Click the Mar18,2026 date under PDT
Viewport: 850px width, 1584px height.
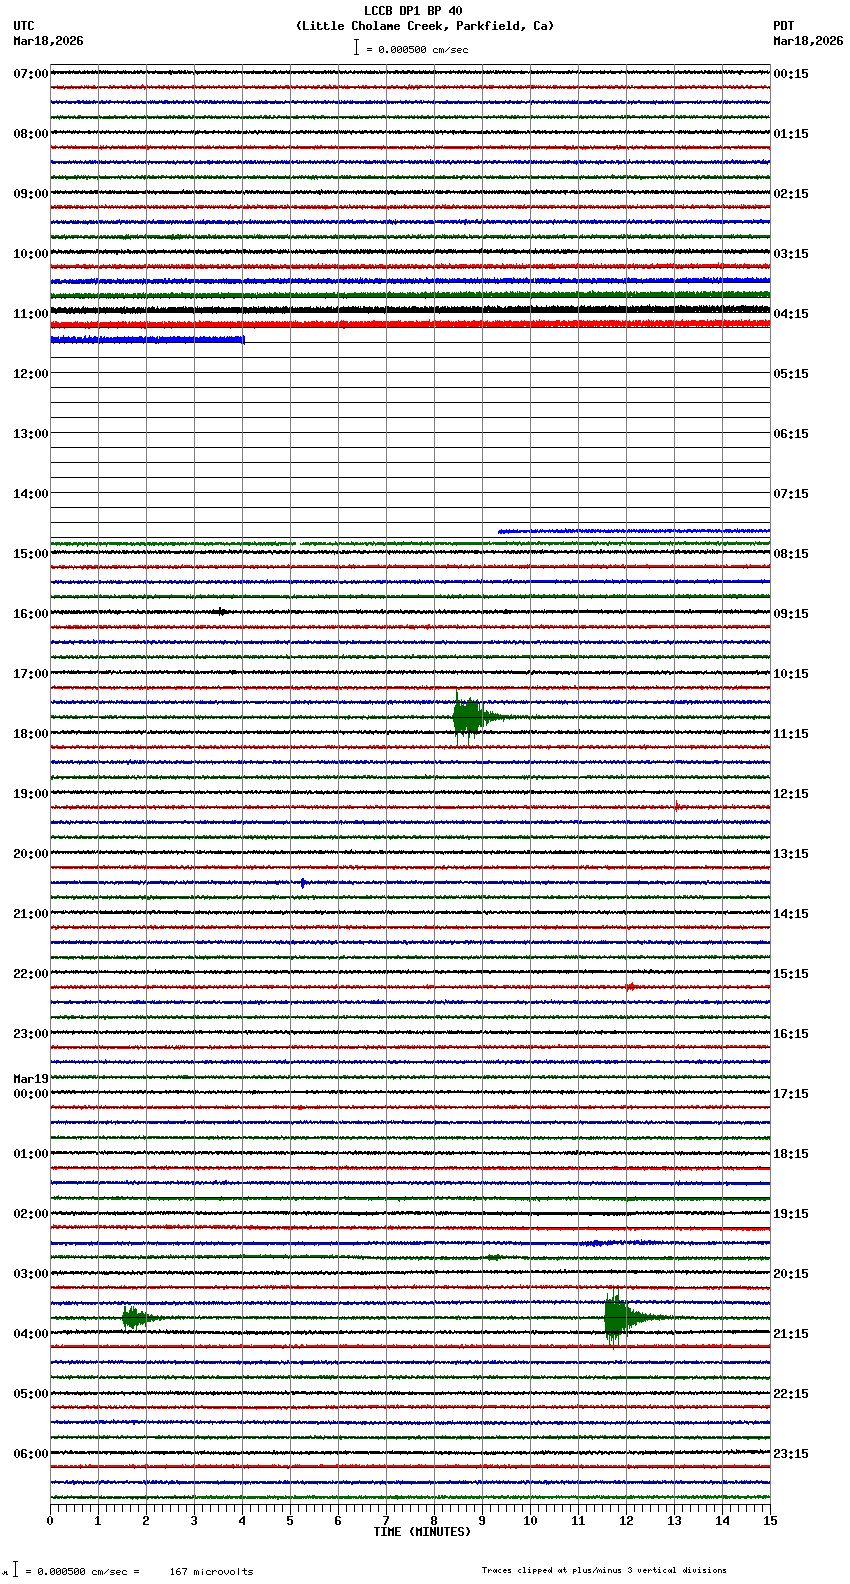pos(808,41)
